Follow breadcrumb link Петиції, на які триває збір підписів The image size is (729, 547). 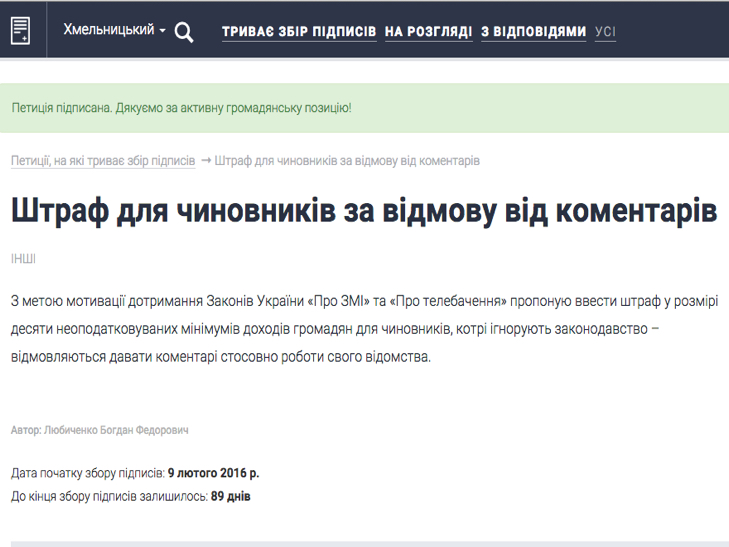(103, 160)
